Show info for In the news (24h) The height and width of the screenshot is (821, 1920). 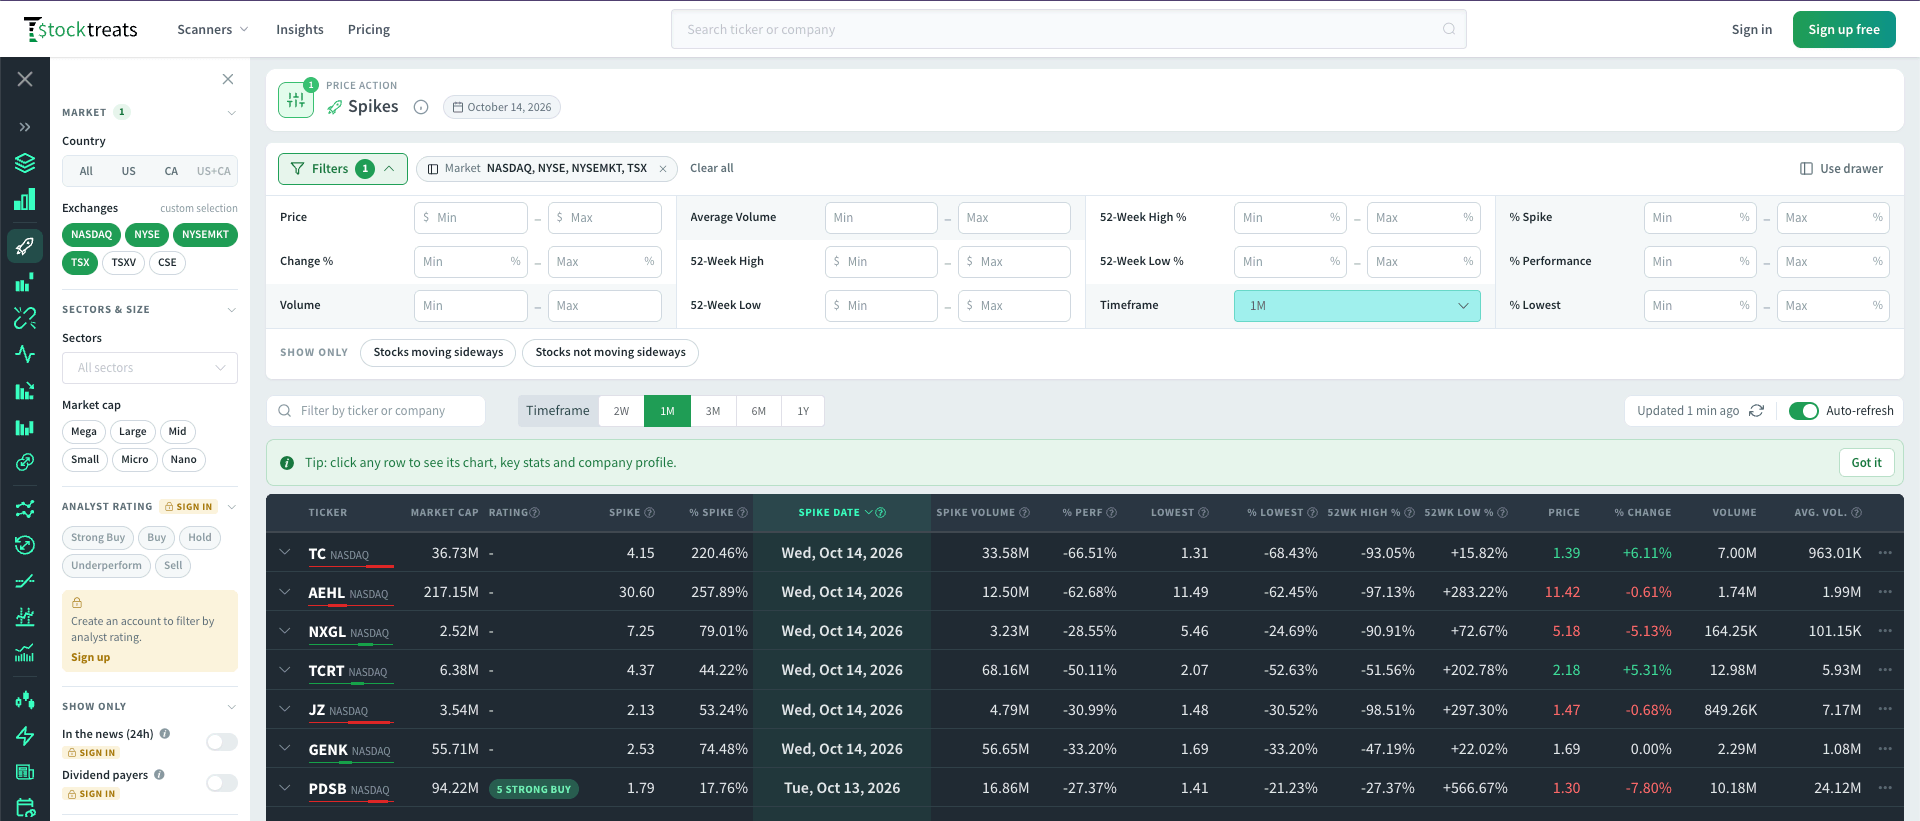(165, 734)
